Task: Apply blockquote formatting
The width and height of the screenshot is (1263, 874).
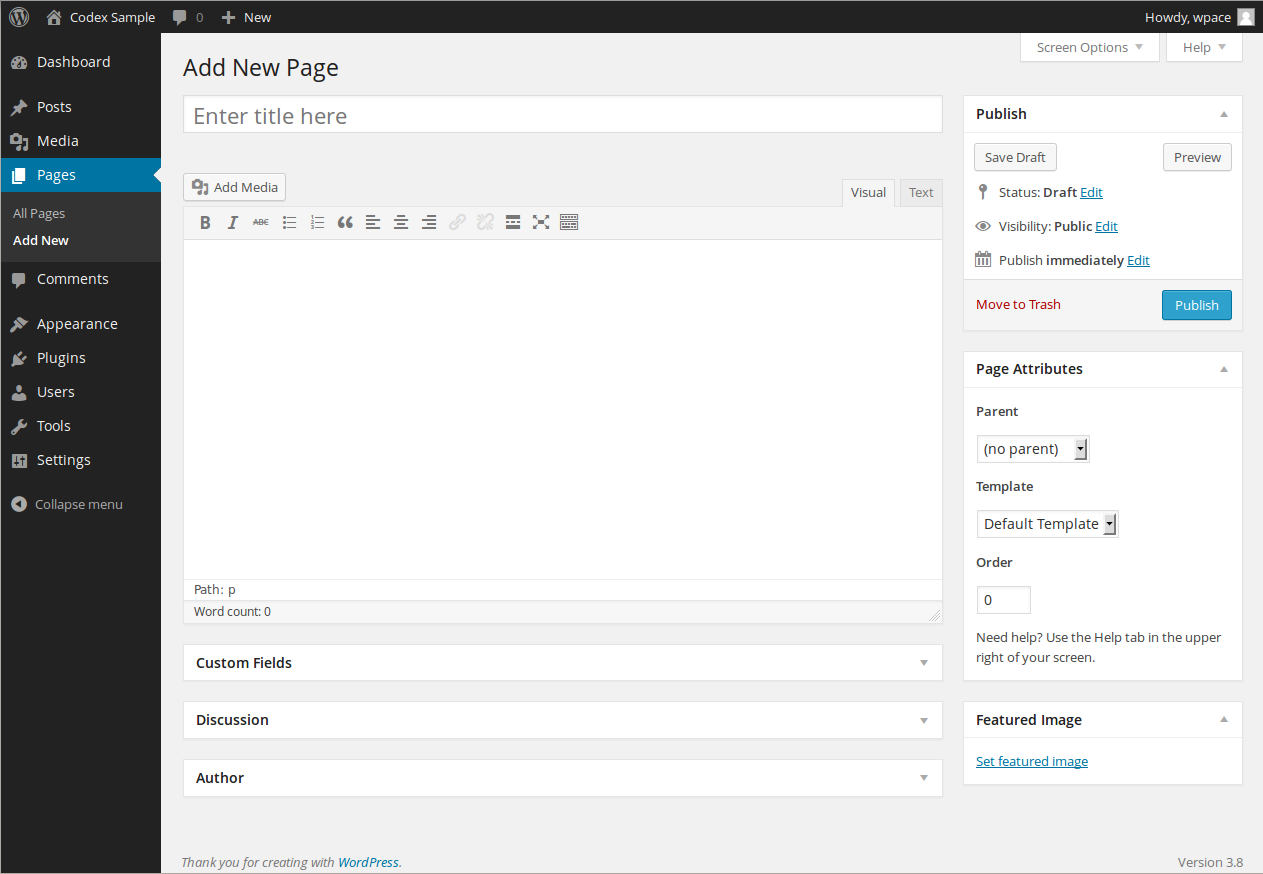Action: (345, 222)
